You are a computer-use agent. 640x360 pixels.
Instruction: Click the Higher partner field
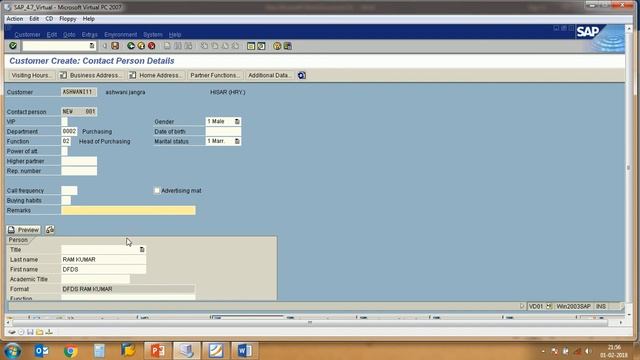click(x=79, y=161)
